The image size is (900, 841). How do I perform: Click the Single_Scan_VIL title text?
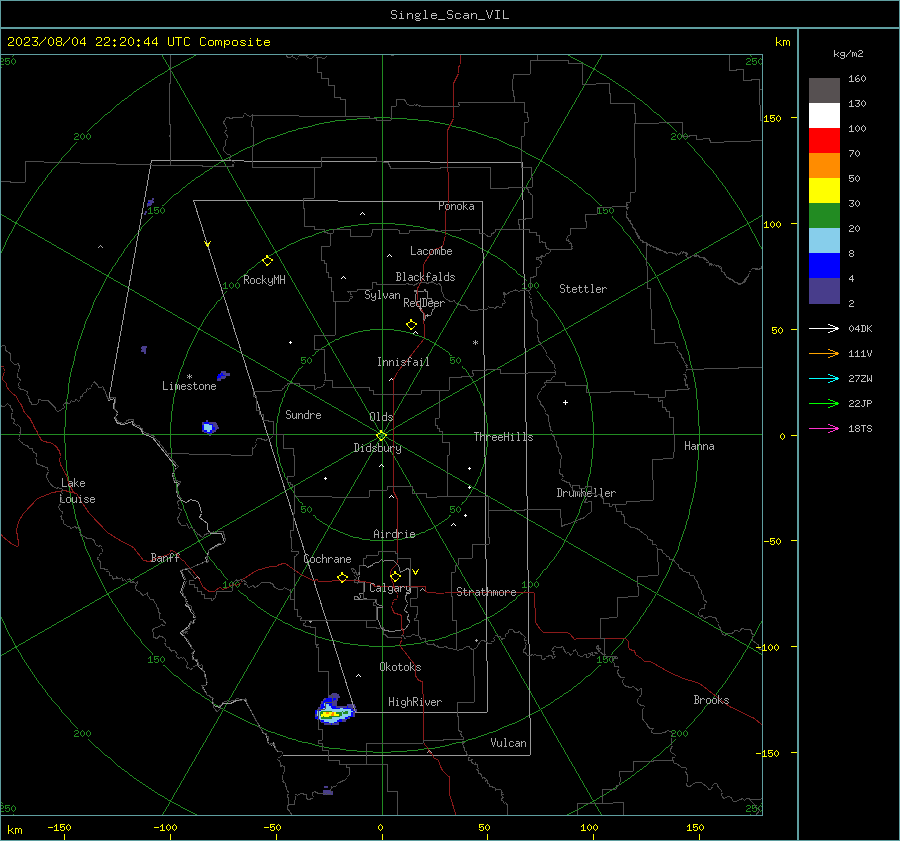pyautogui.click(x=449, y=15)
